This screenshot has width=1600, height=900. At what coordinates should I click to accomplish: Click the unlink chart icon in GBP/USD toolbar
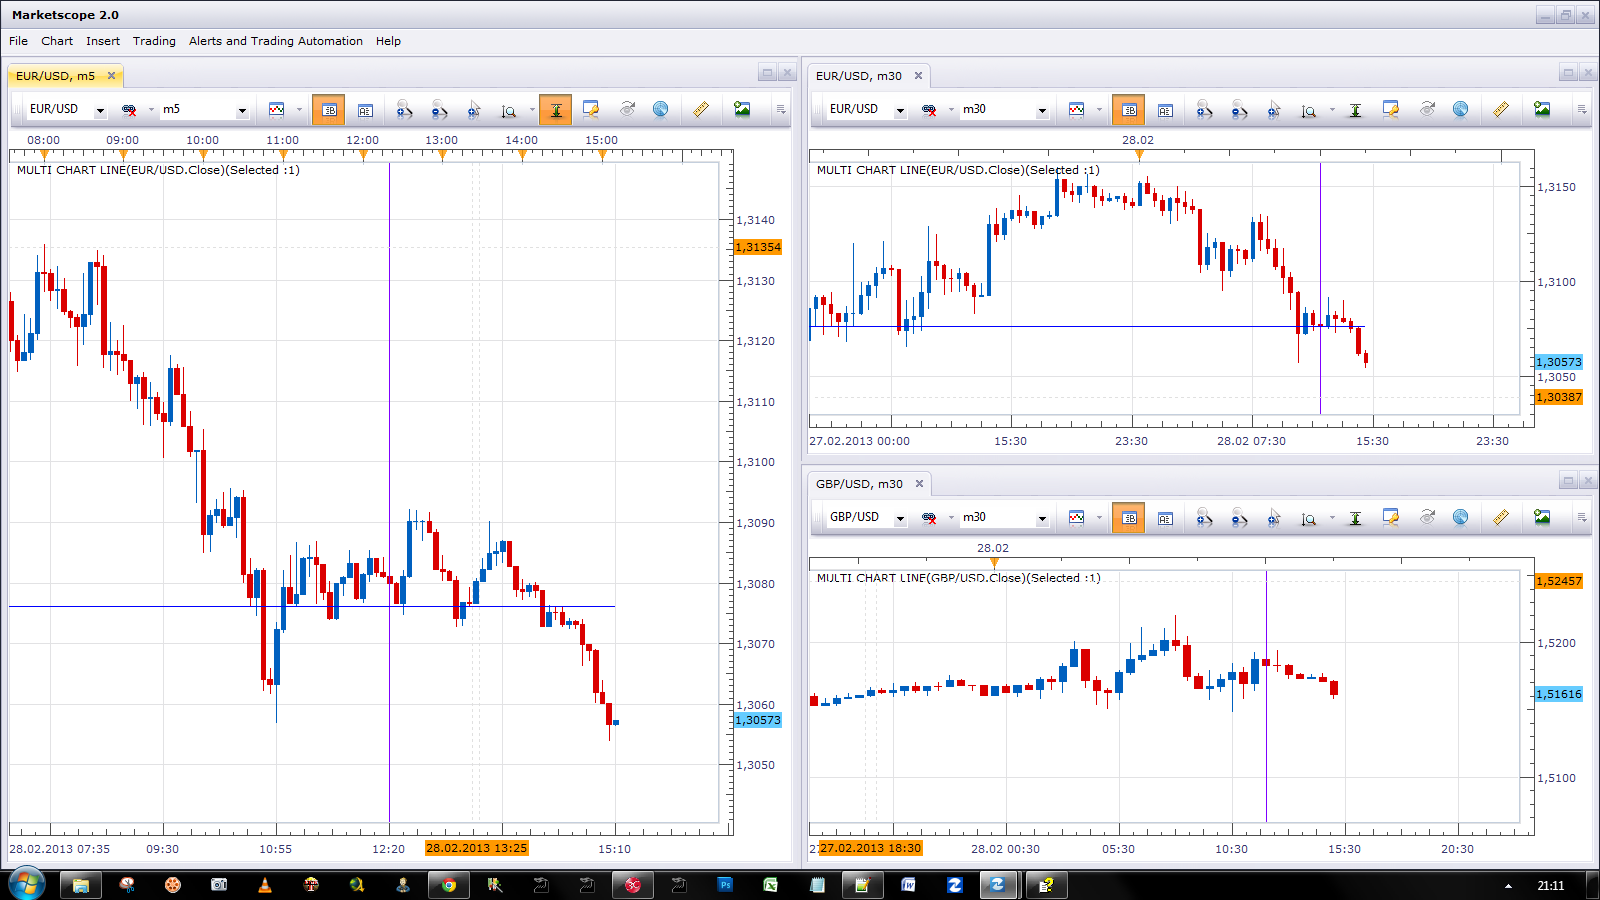coord(929,518)
